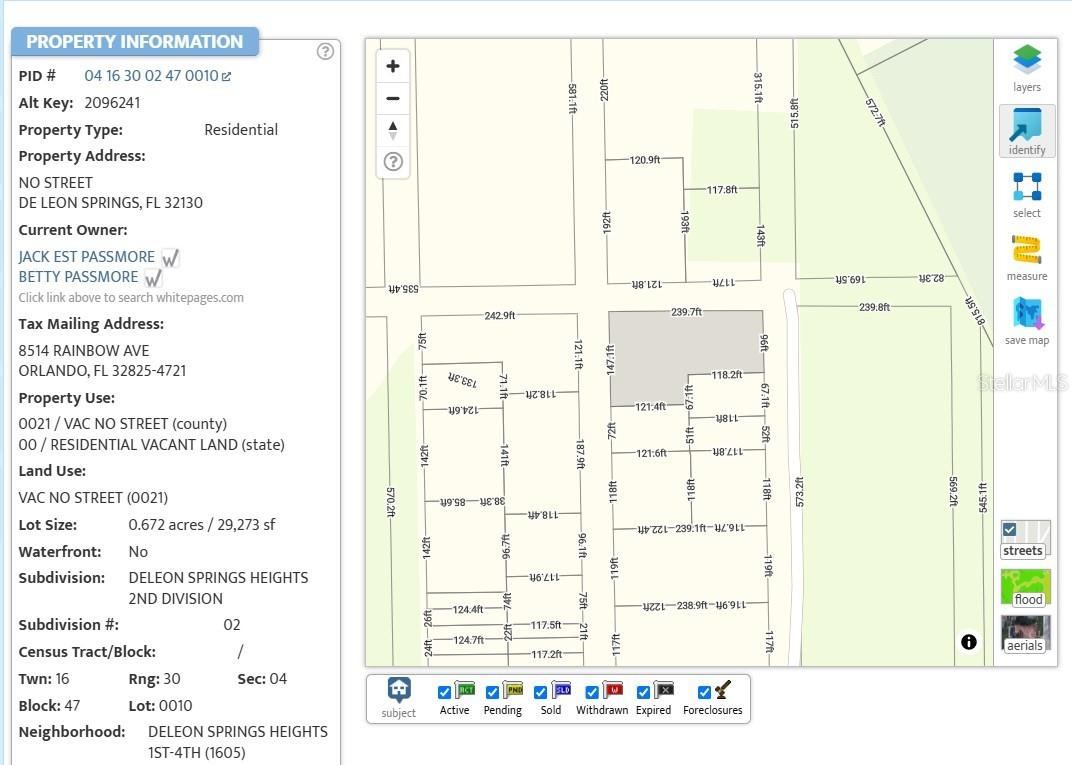Click ORLANDO, FL 32825-4721 text

tap(103, 371)
